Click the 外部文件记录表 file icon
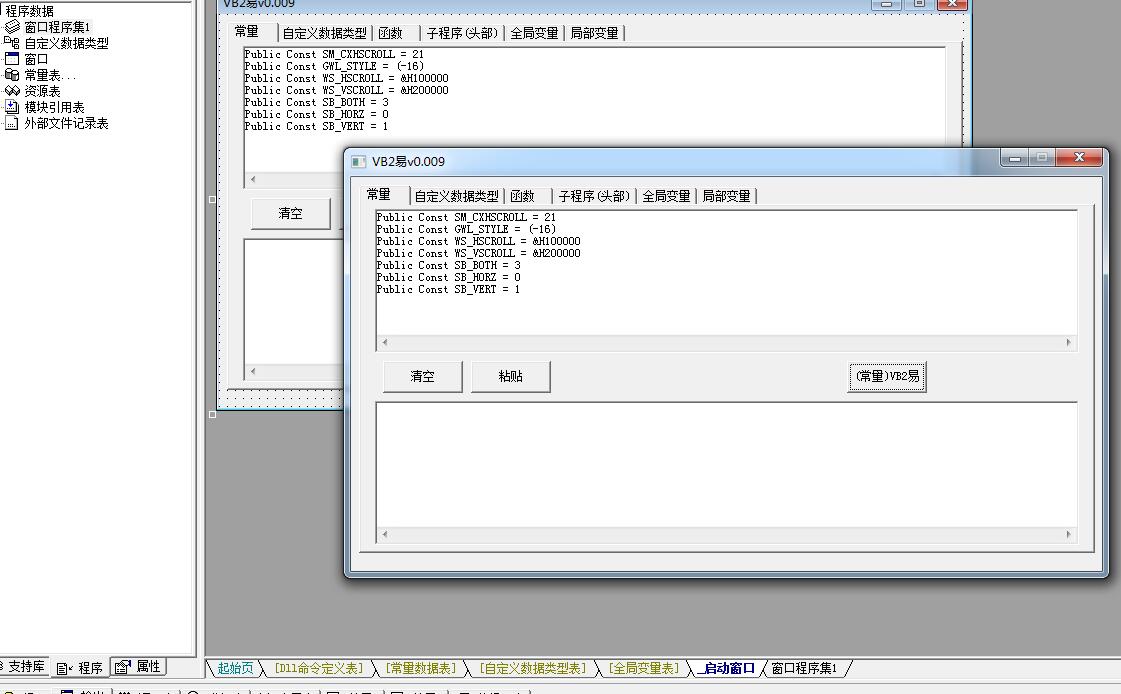 [x=12, y=123]
